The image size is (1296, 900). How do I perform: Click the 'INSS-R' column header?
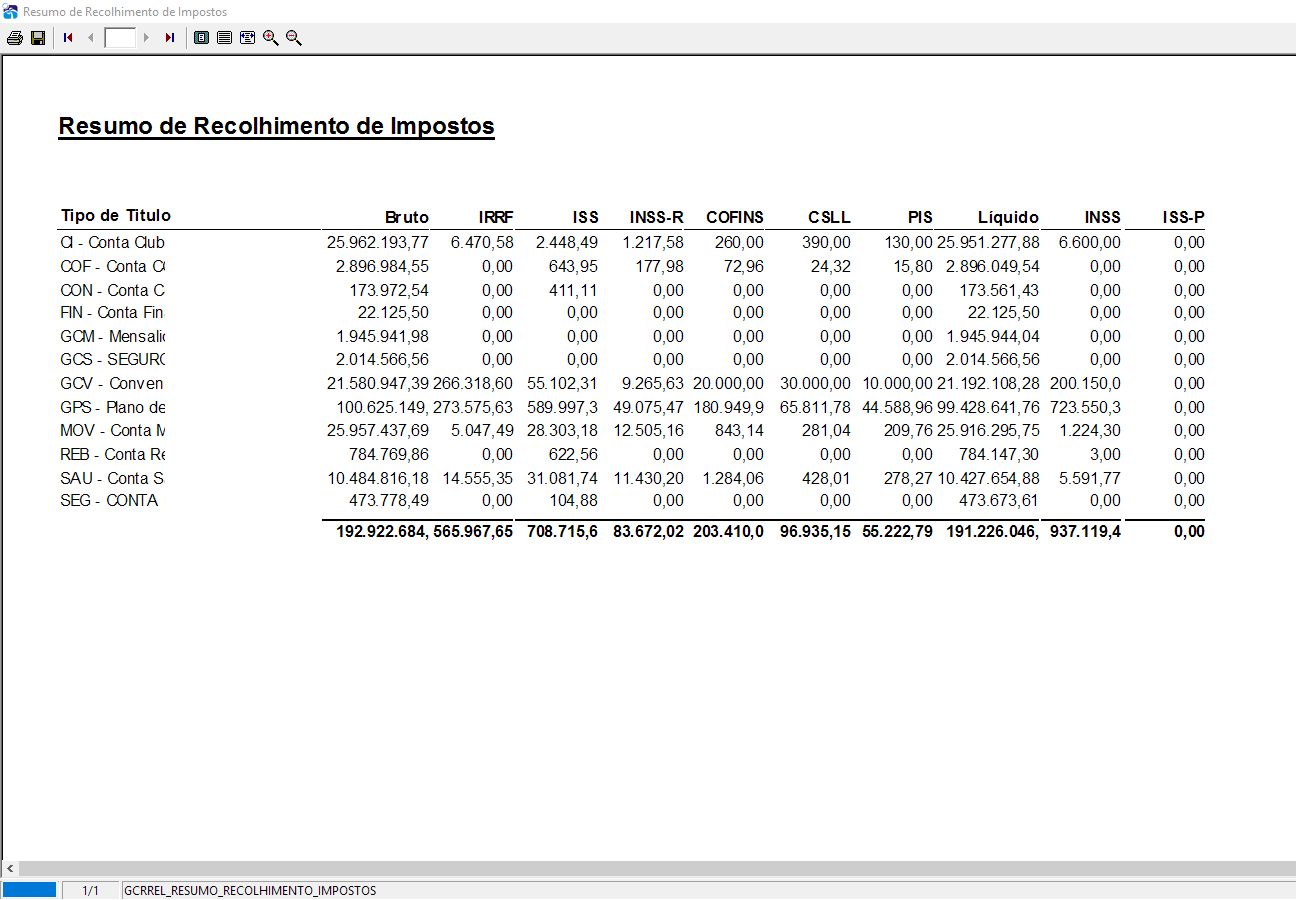point(657,217)
